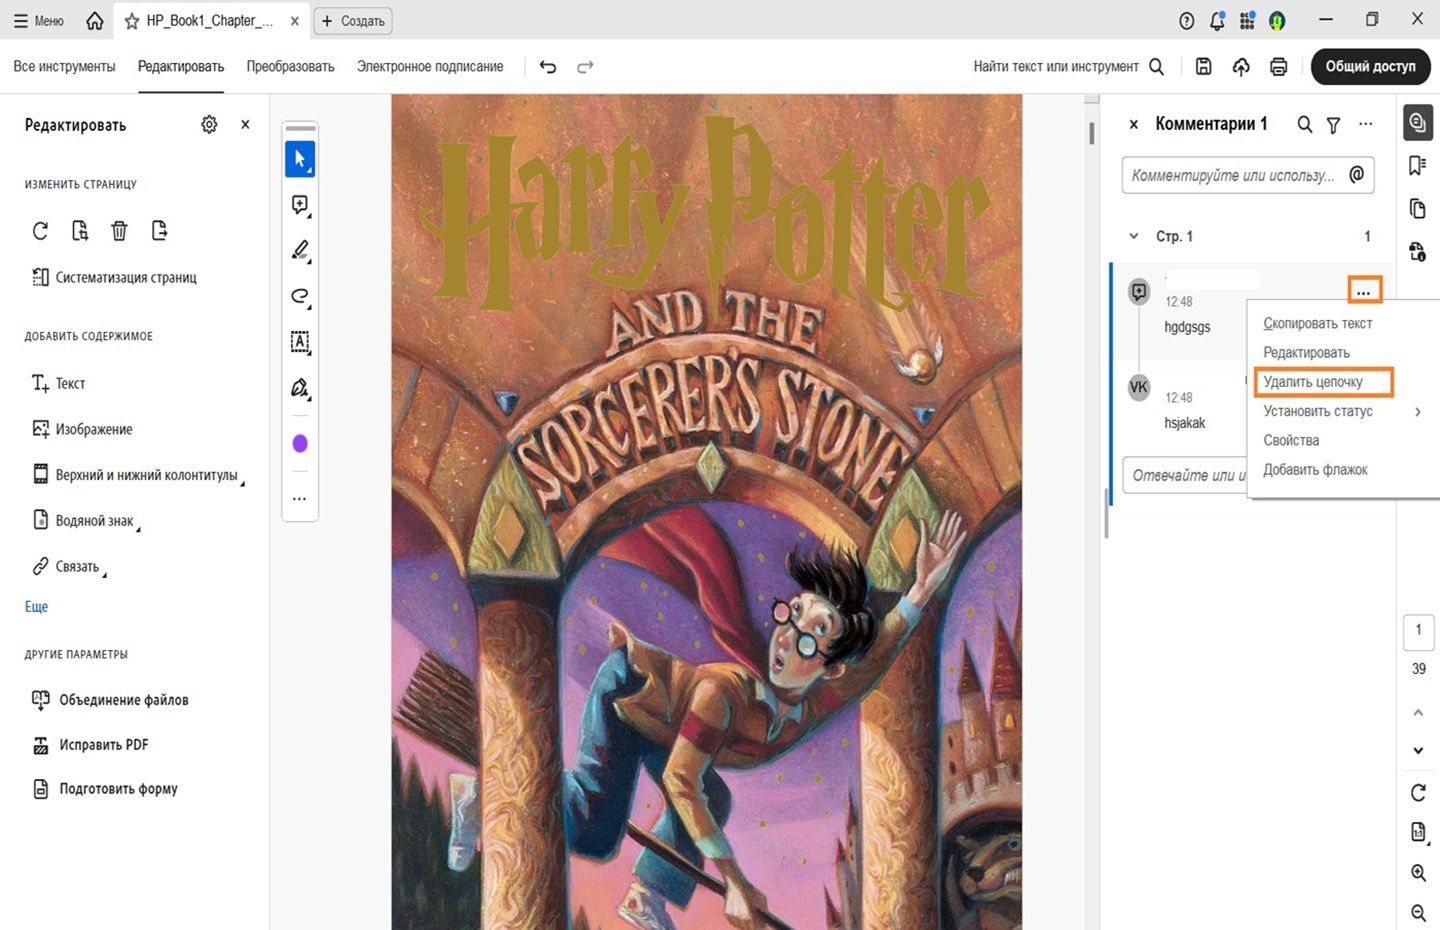Click the reply input field

click(1185, 476)
